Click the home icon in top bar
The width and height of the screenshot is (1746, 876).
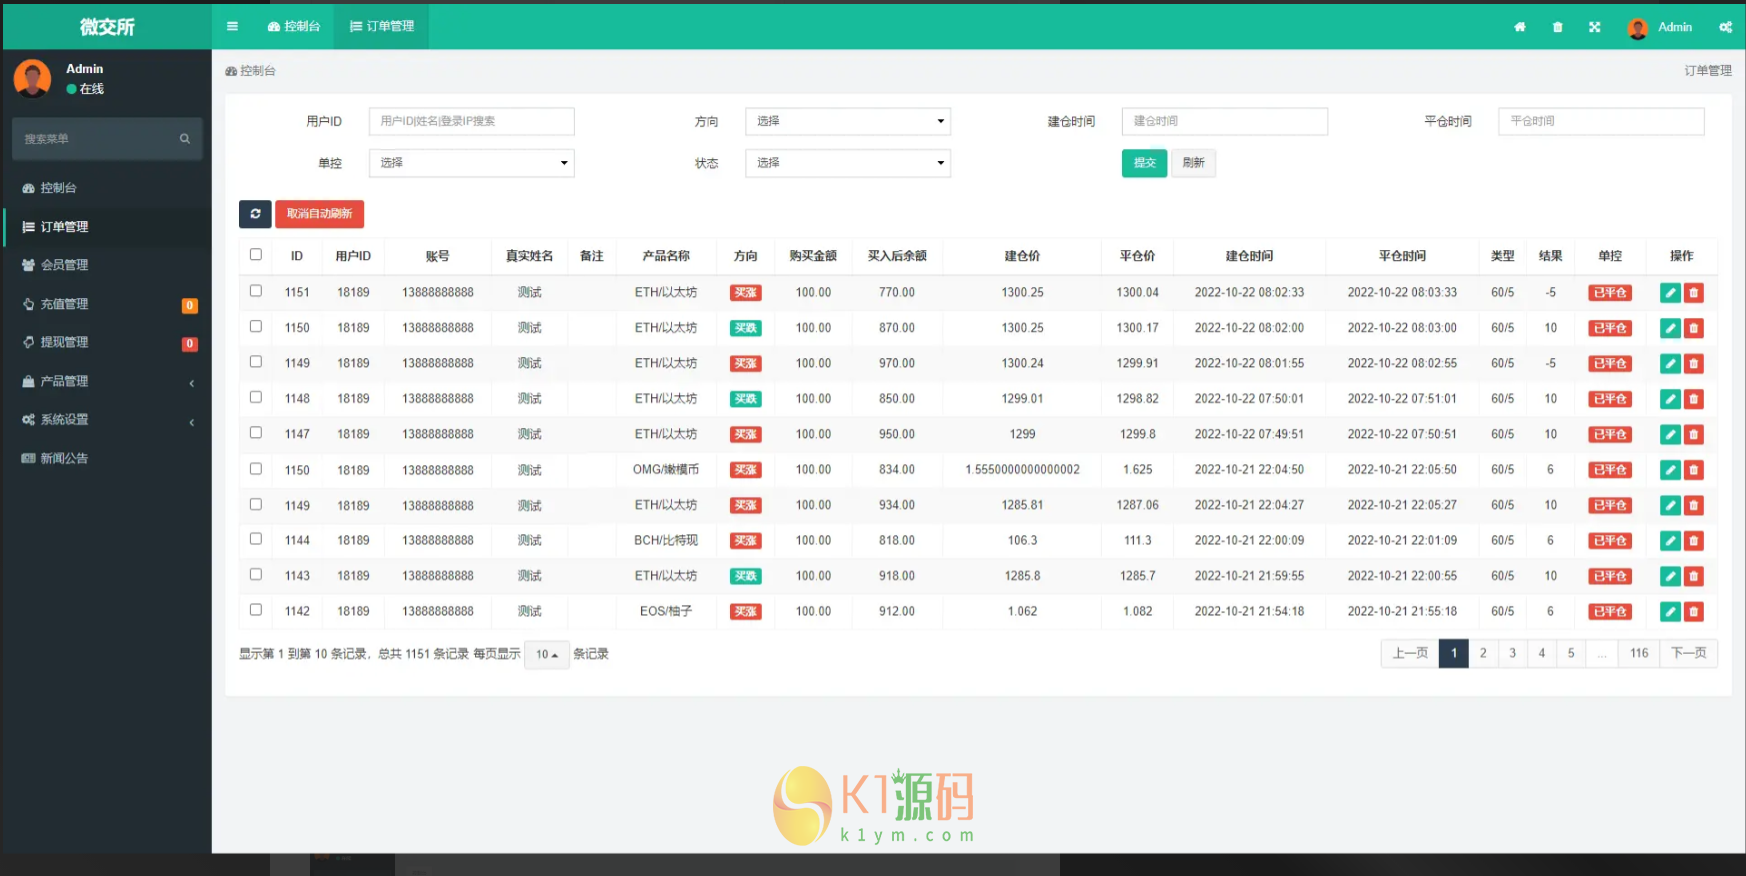(1519, 27)
